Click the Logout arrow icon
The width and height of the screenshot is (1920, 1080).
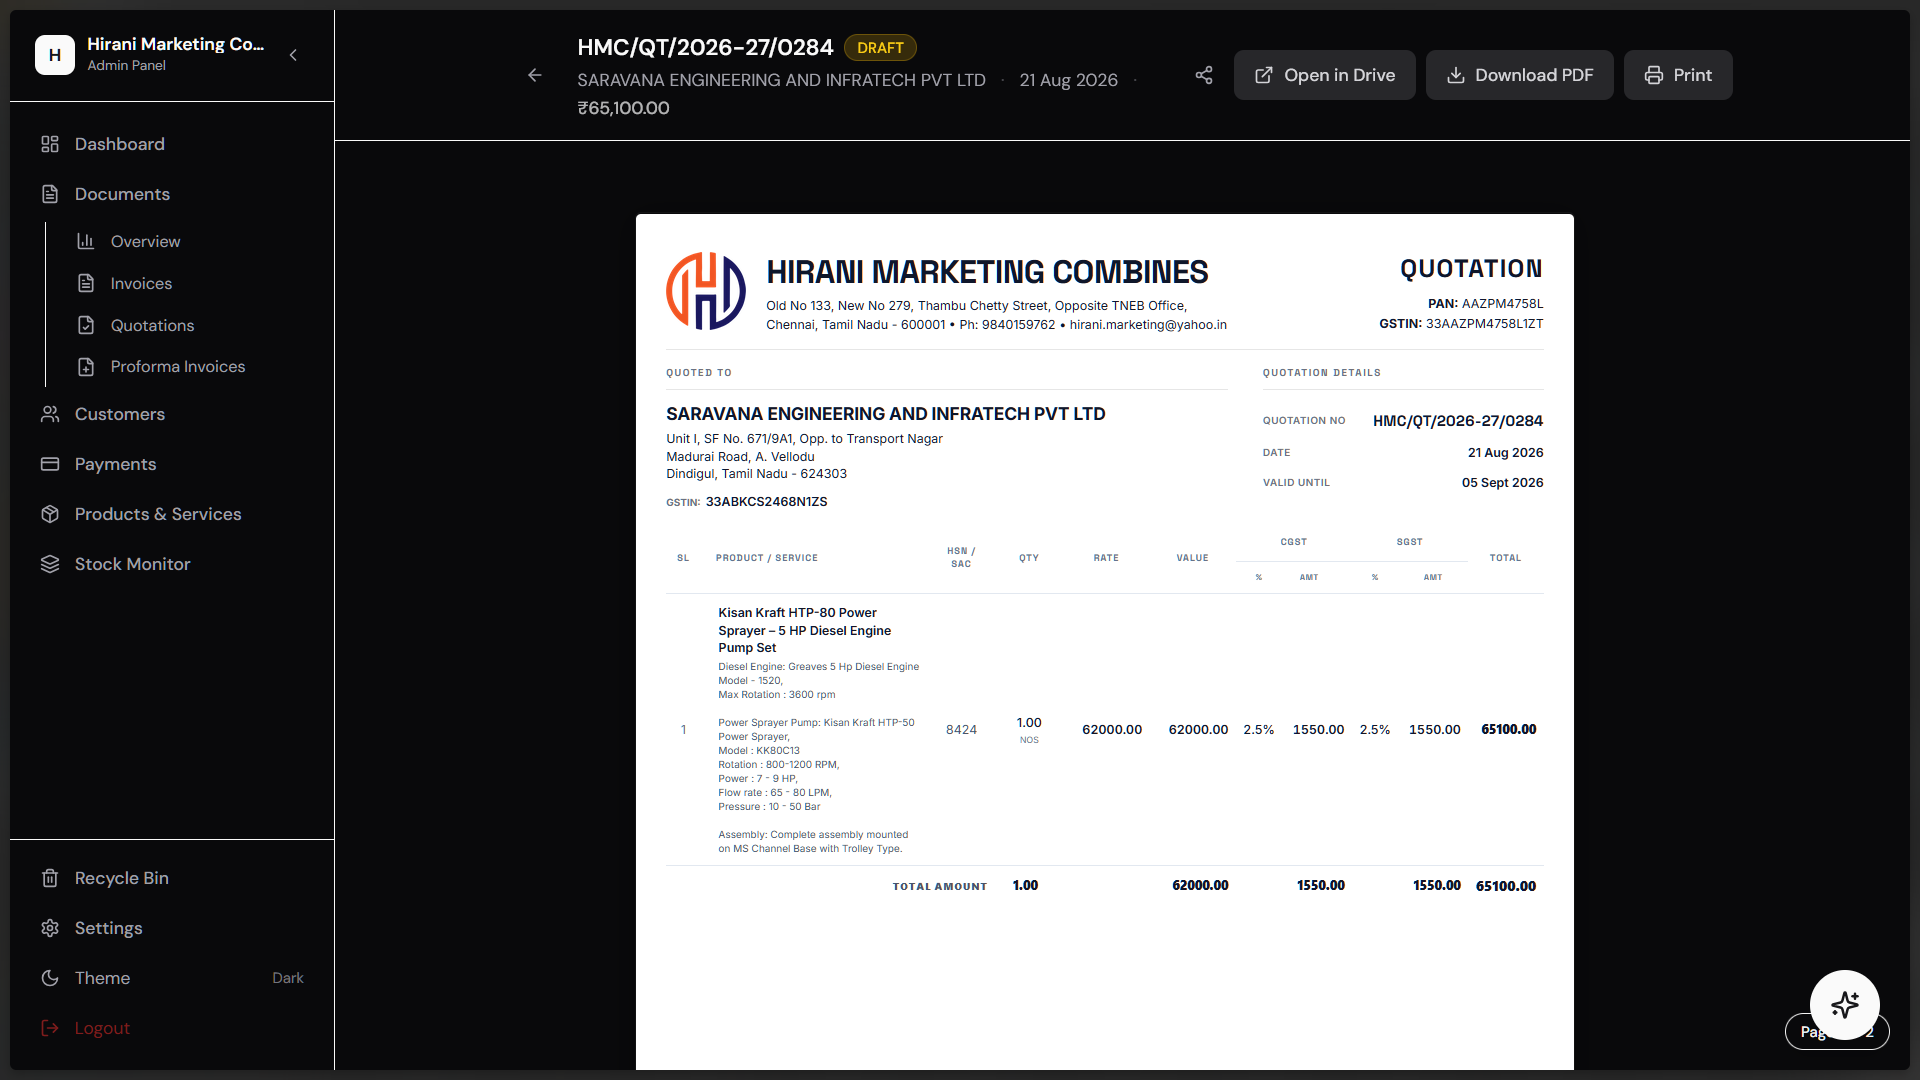click(x=50, y=1028)
